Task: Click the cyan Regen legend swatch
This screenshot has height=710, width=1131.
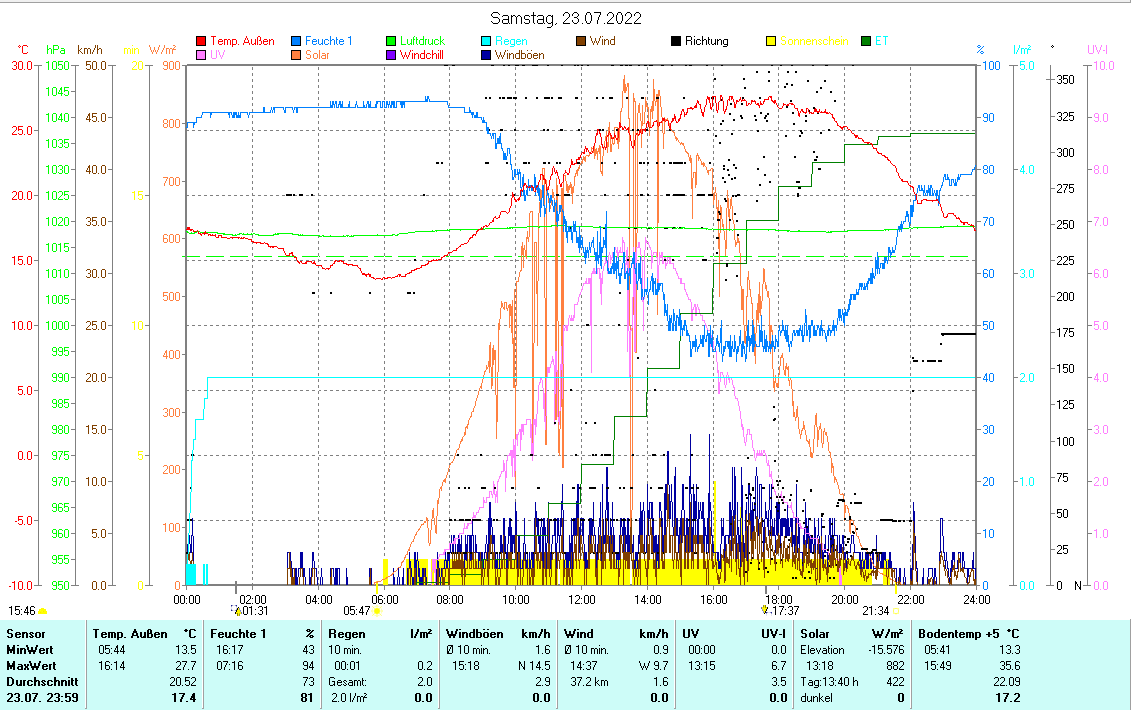Action: (487, 42)
